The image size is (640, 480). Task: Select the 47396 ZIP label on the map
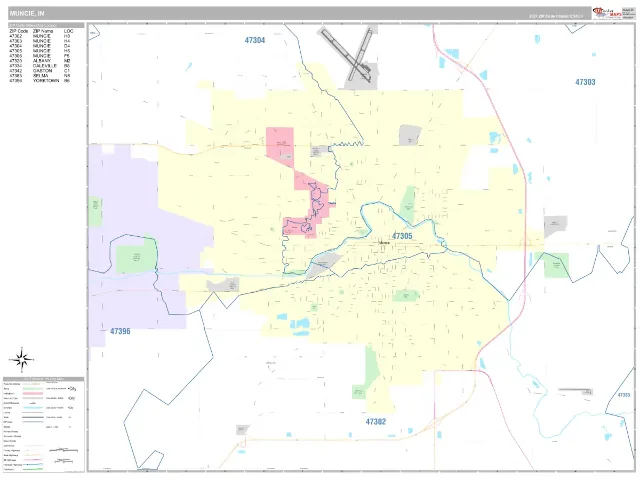pos(120,331)
